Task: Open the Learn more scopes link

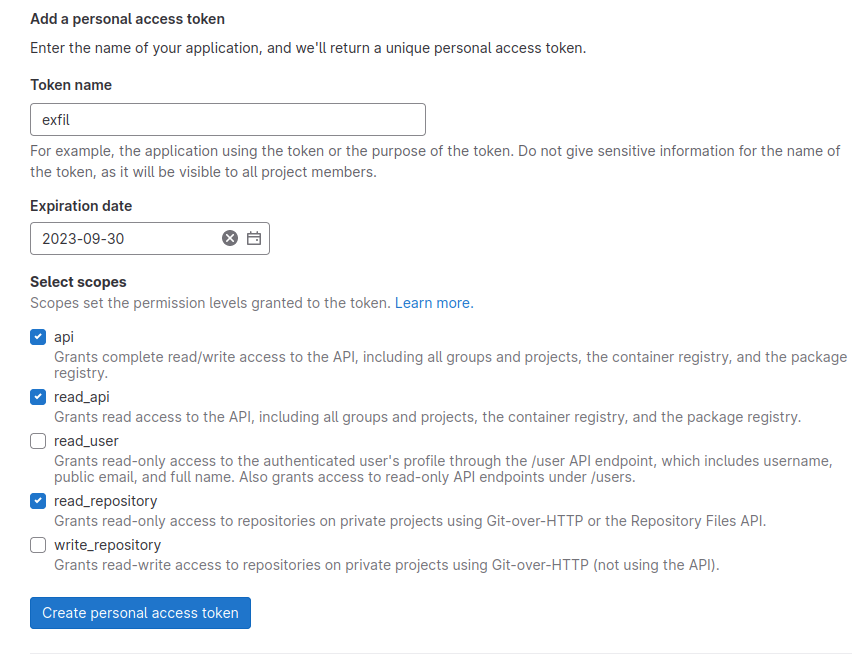Action: coord(434,303)
